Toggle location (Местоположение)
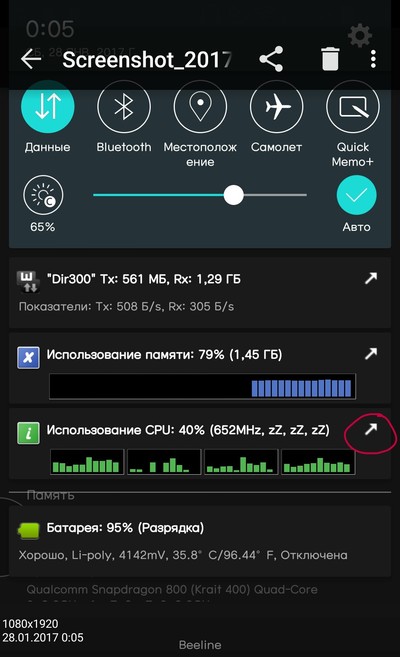 click(200, 107)
